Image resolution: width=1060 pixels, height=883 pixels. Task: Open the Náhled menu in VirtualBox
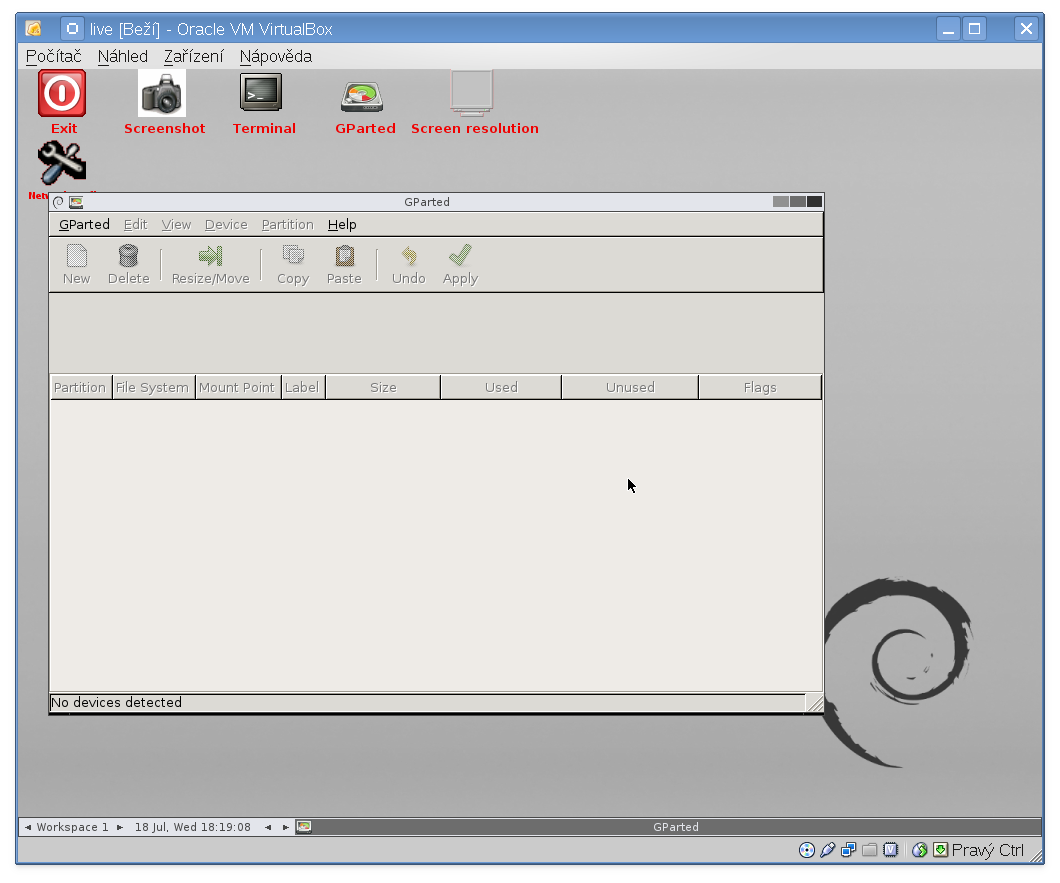[x=122, y=56]
